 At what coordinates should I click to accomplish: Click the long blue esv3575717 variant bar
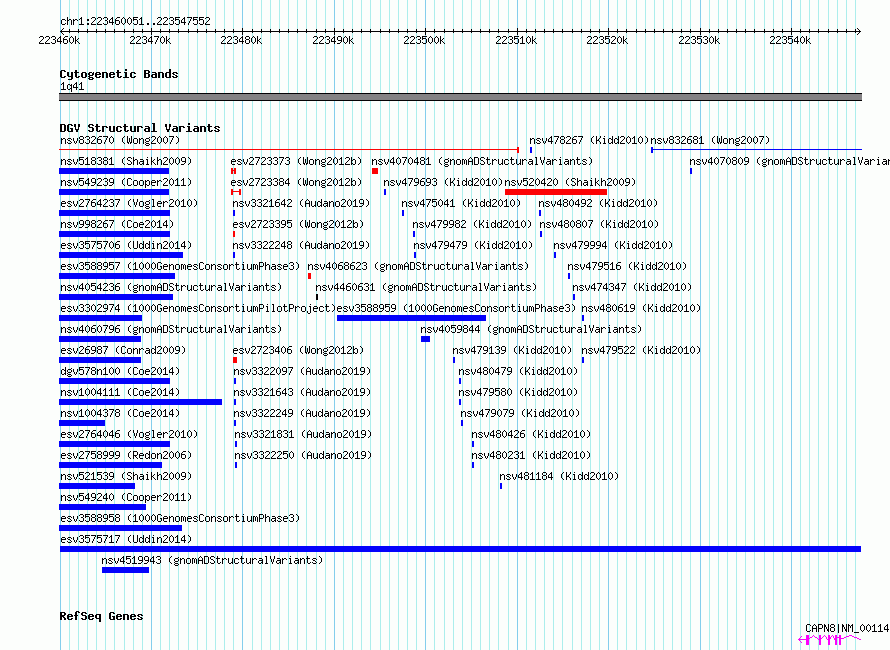tap(460, 549)
